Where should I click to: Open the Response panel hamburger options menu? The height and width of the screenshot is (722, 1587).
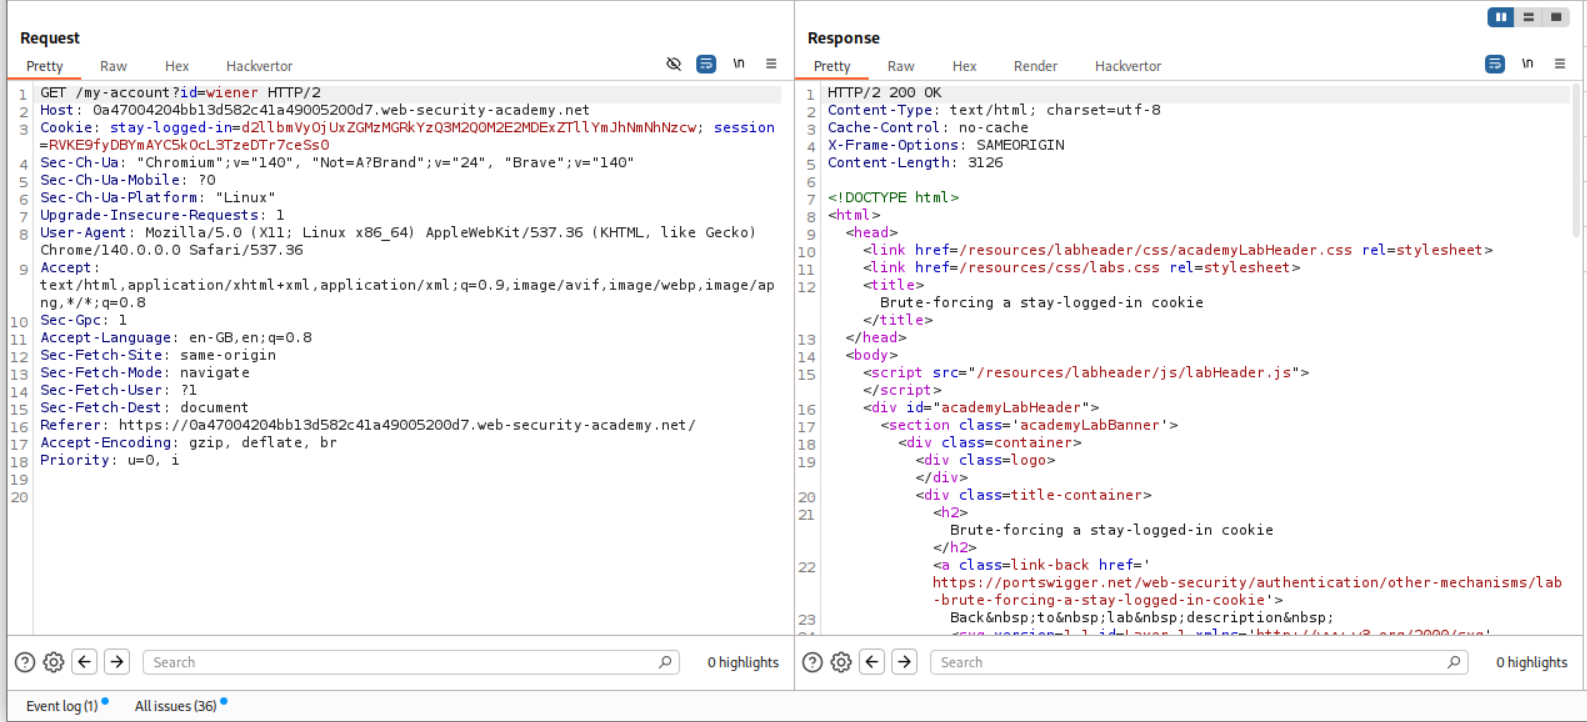pos(1560,64)
